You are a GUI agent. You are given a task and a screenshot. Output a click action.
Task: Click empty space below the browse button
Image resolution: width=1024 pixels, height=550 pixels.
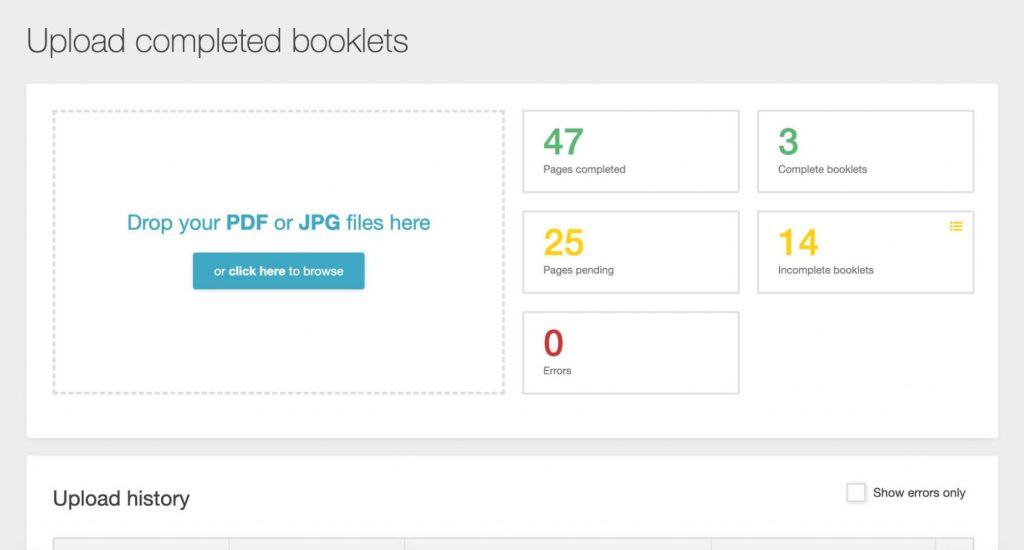[x=279, y=340]
